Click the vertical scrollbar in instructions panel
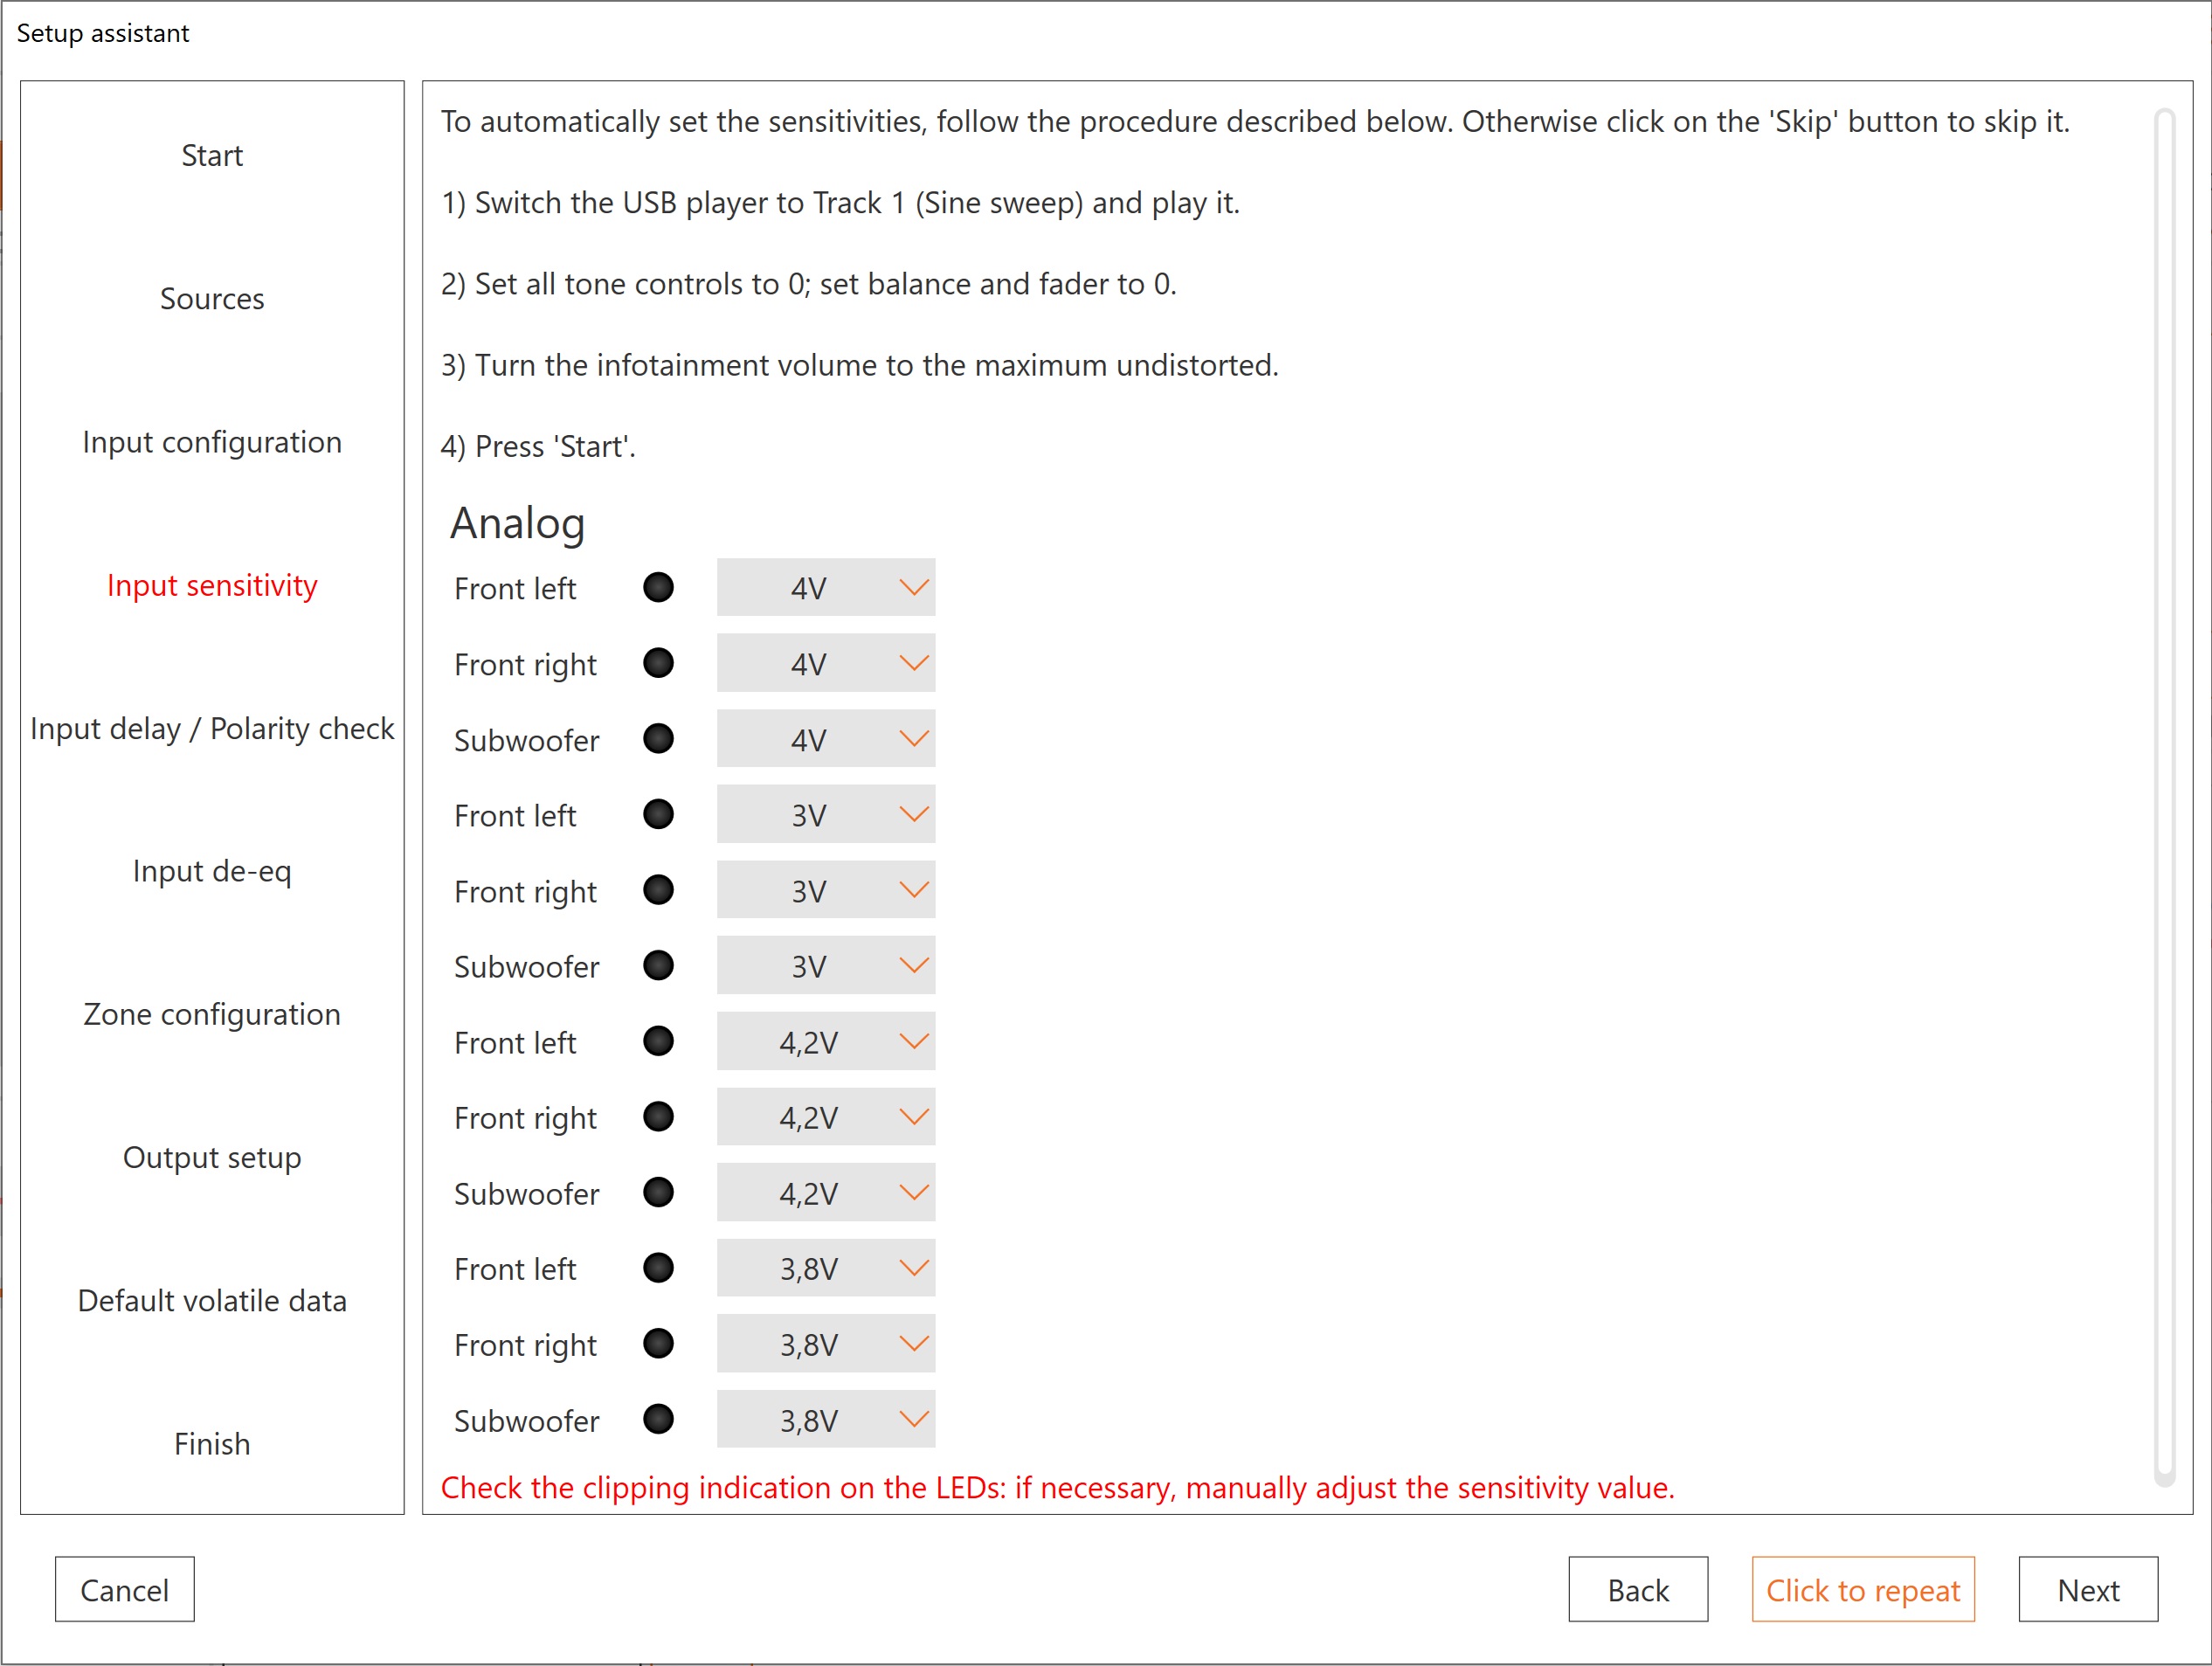Image resolution: width=2212 pixels, height=1666 pixels. click(2164, 800)
